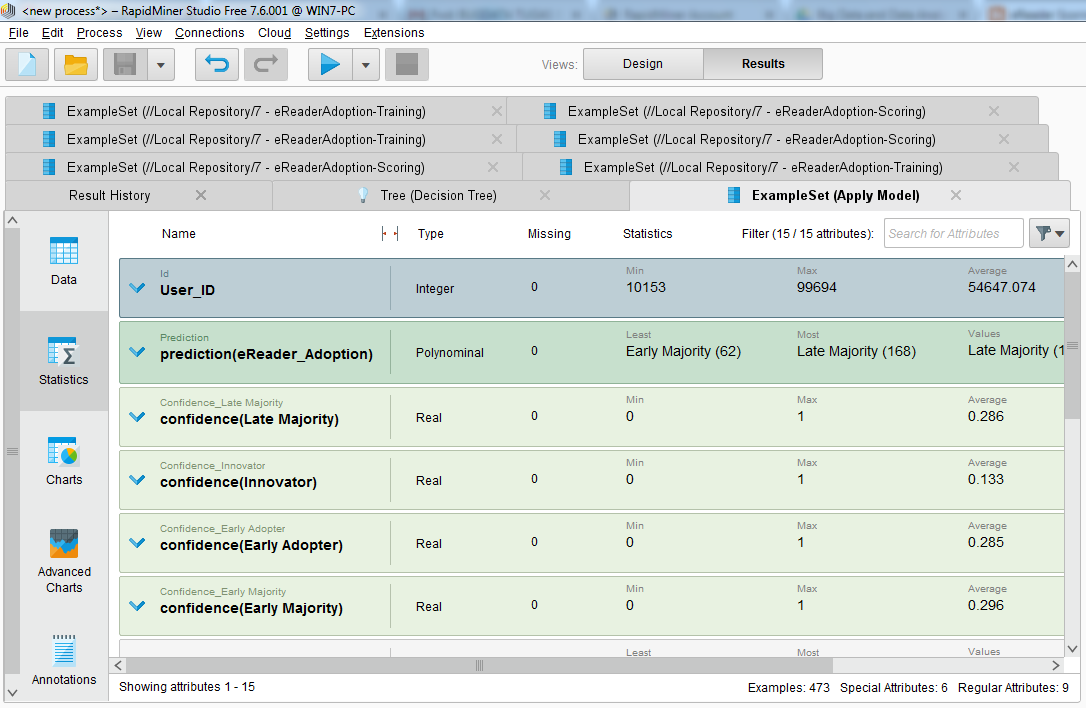The height and width of the screenshot is (708, 1086).
Task: Expand the confidence(Innovator) attribute details
Action: 137,479
